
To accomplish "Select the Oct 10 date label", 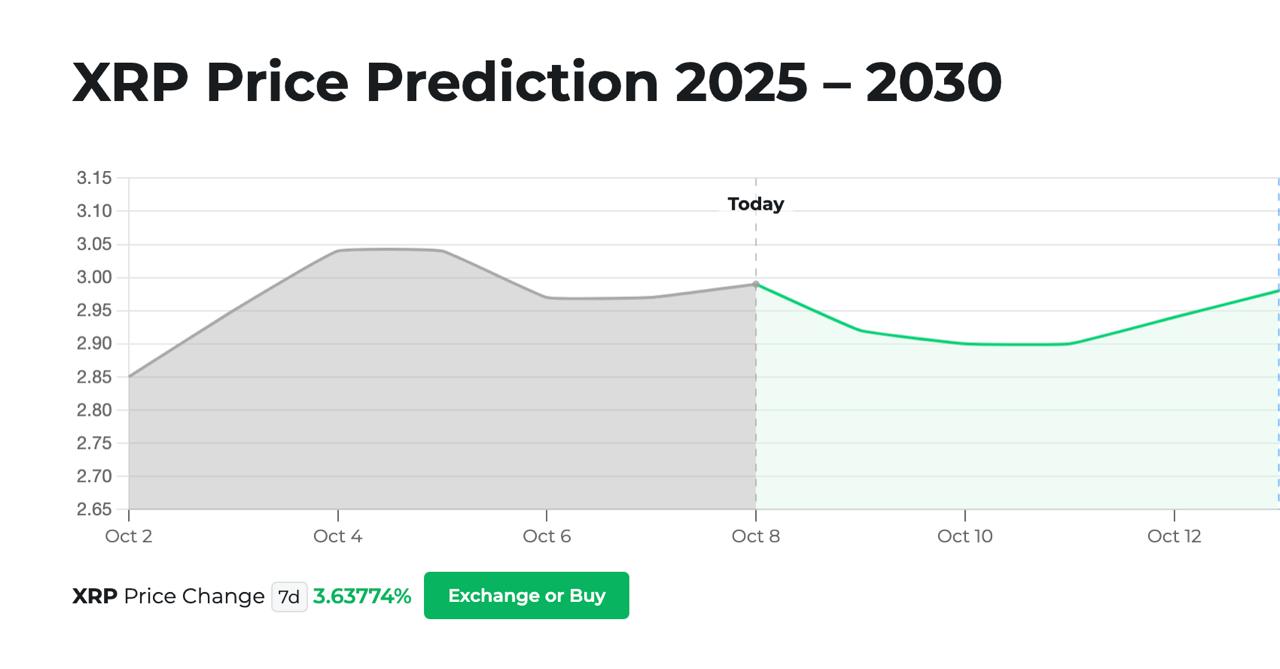I will coord(965,537).
